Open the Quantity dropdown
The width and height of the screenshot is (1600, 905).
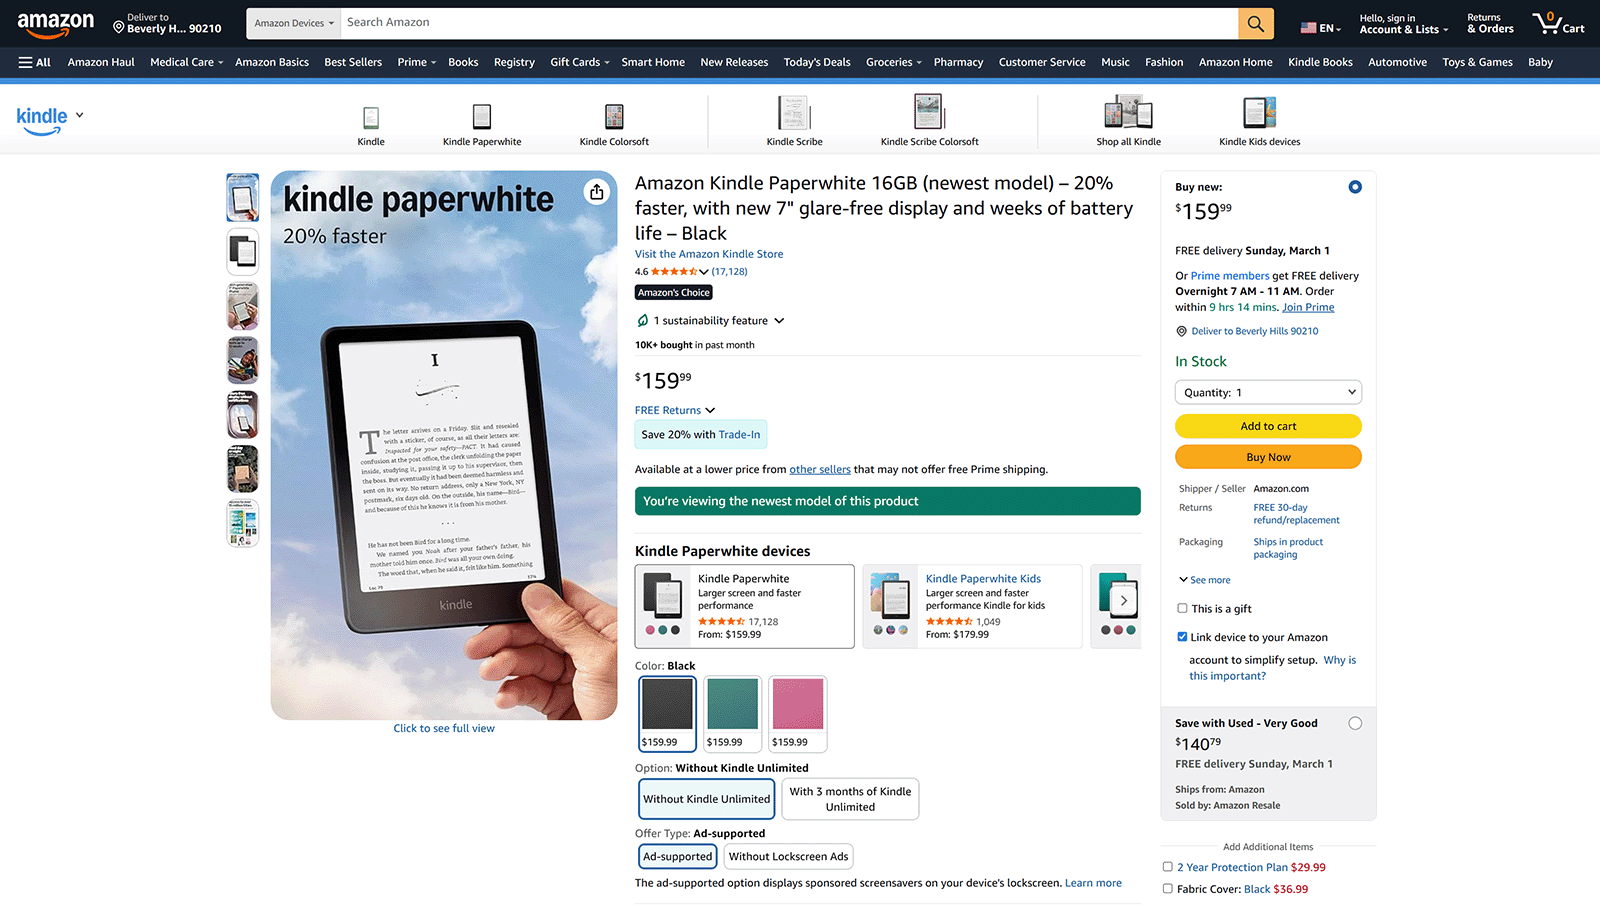pyautogui.click(x=1268, y=391)
